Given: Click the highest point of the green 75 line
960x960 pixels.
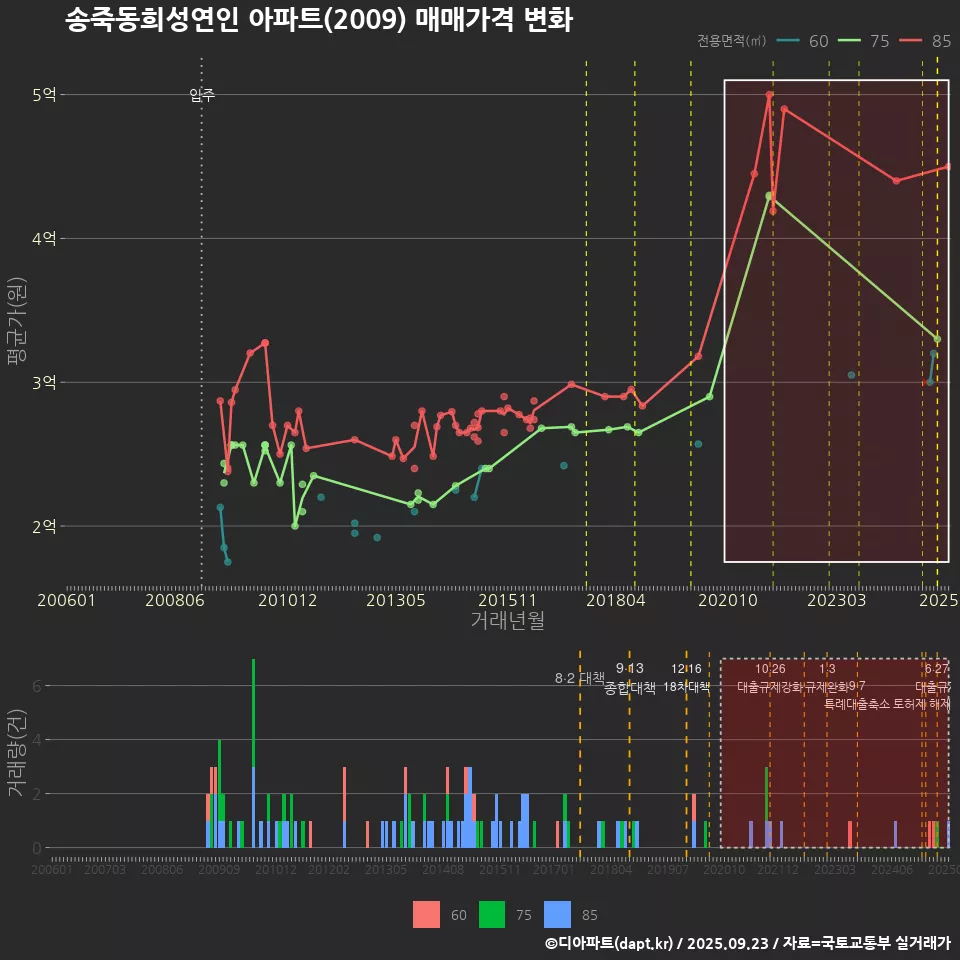Looking at the screenshot, I should click(769, 196).
